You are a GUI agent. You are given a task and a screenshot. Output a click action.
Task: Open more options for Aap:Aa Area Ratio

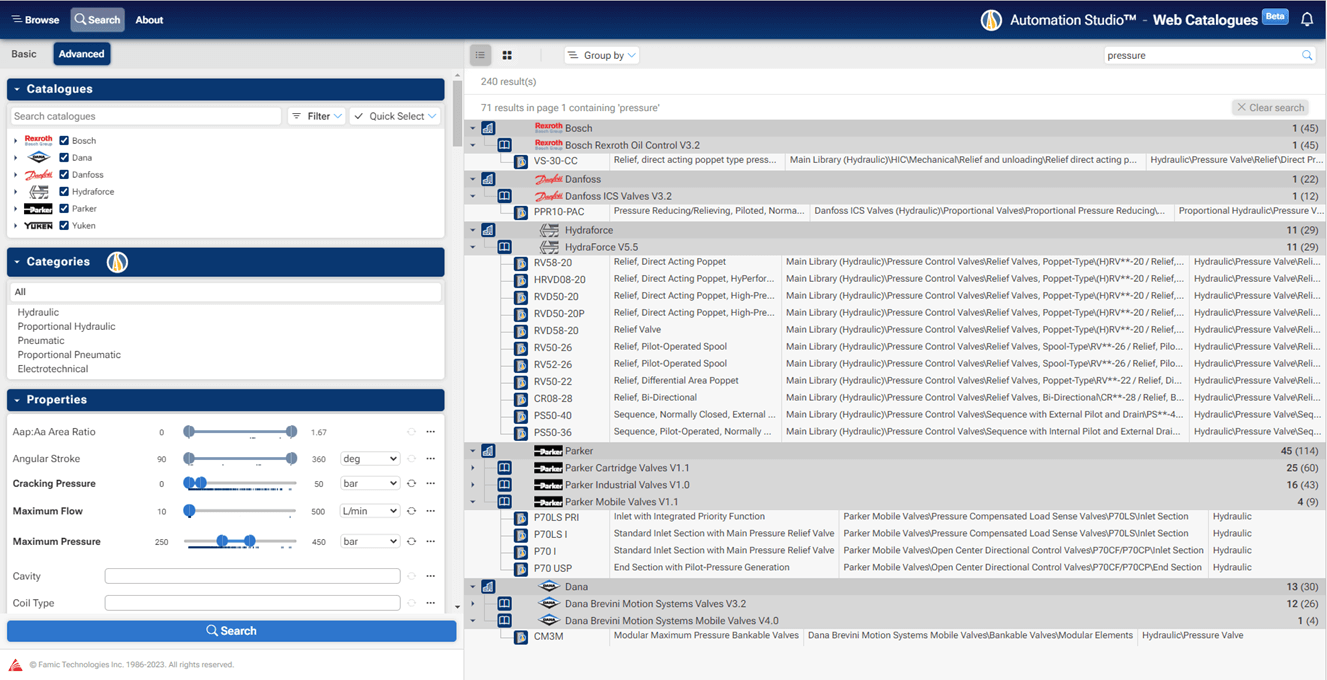tap(431, 432)
